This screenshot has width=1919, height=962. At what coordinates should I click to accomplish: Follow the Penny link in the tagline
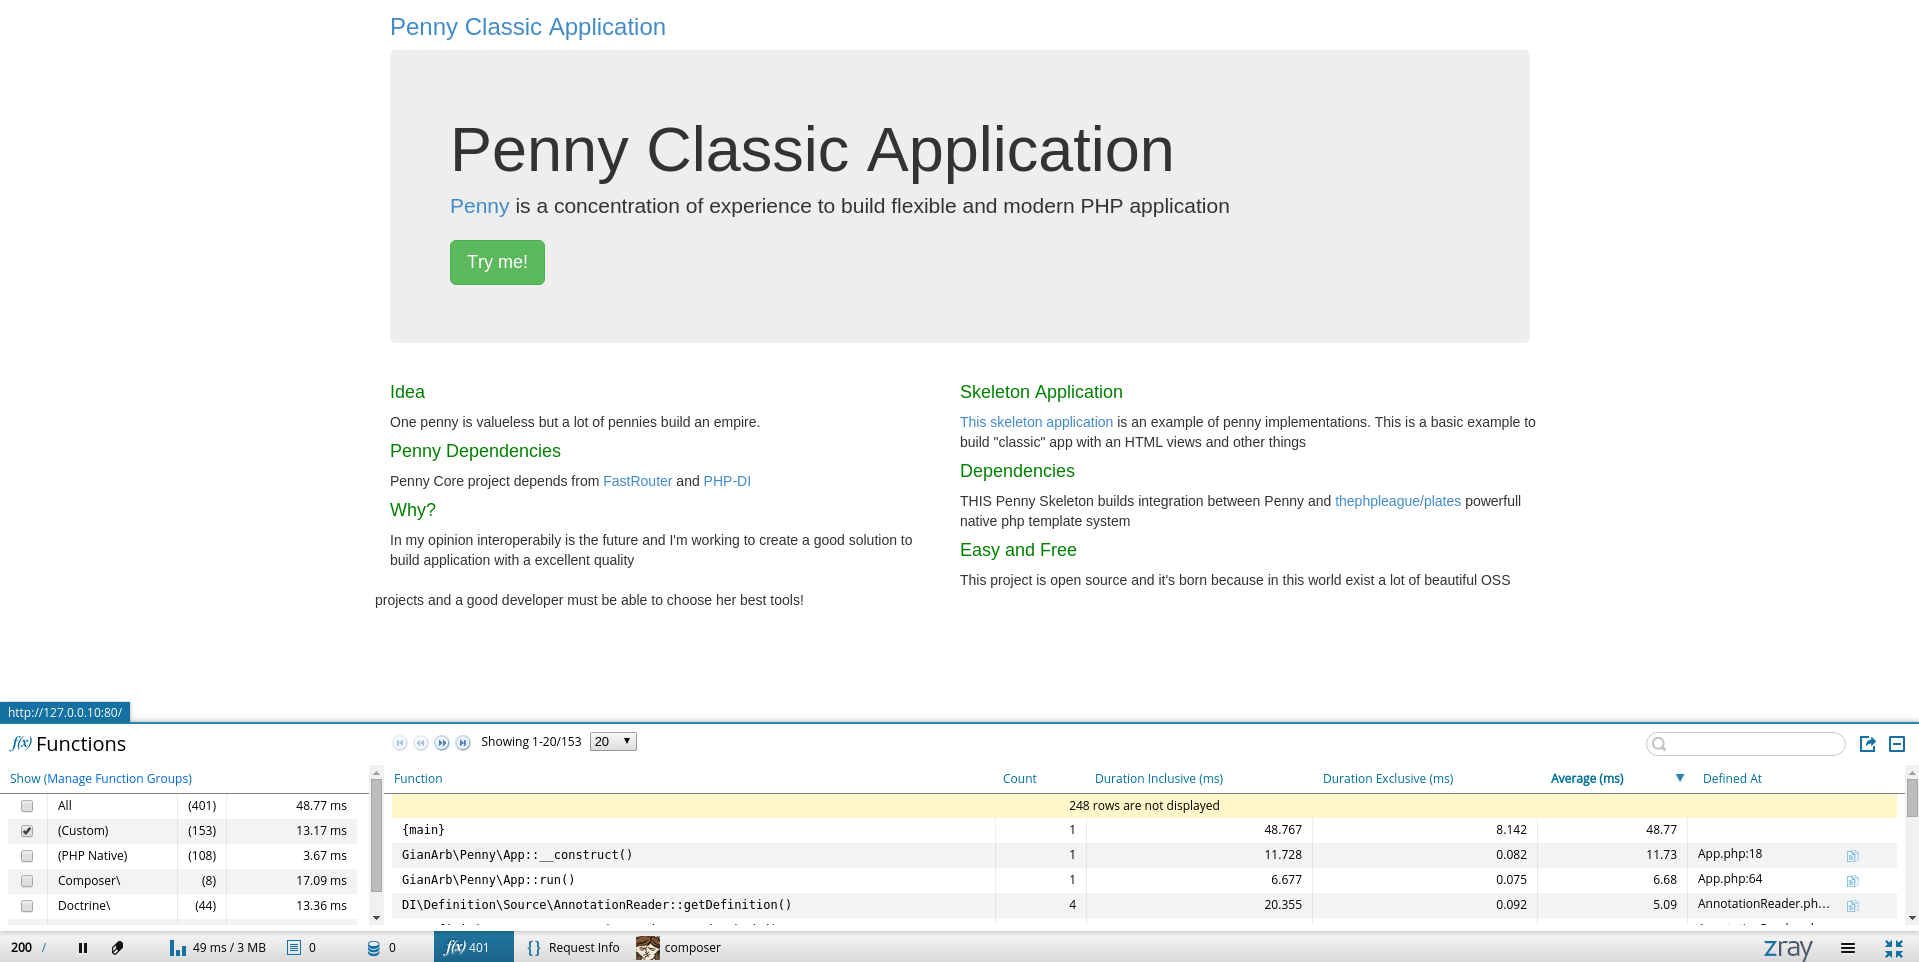pos(479,206)
